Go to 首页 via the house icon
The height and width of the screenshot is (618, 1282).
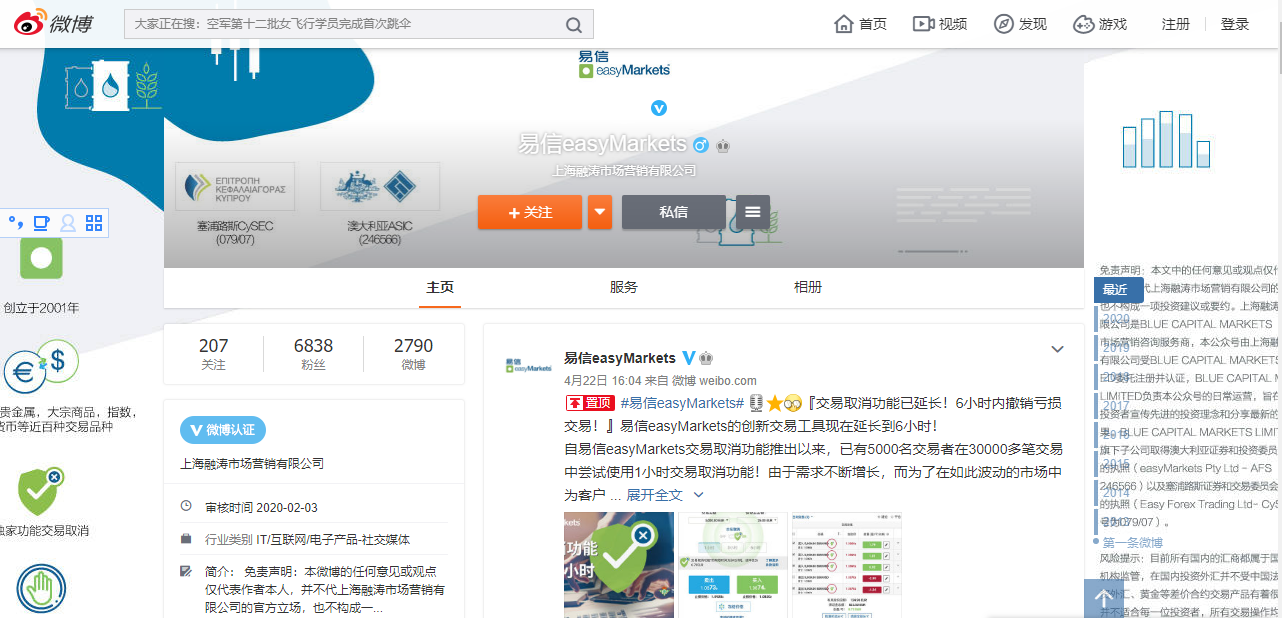coord(844,24)
